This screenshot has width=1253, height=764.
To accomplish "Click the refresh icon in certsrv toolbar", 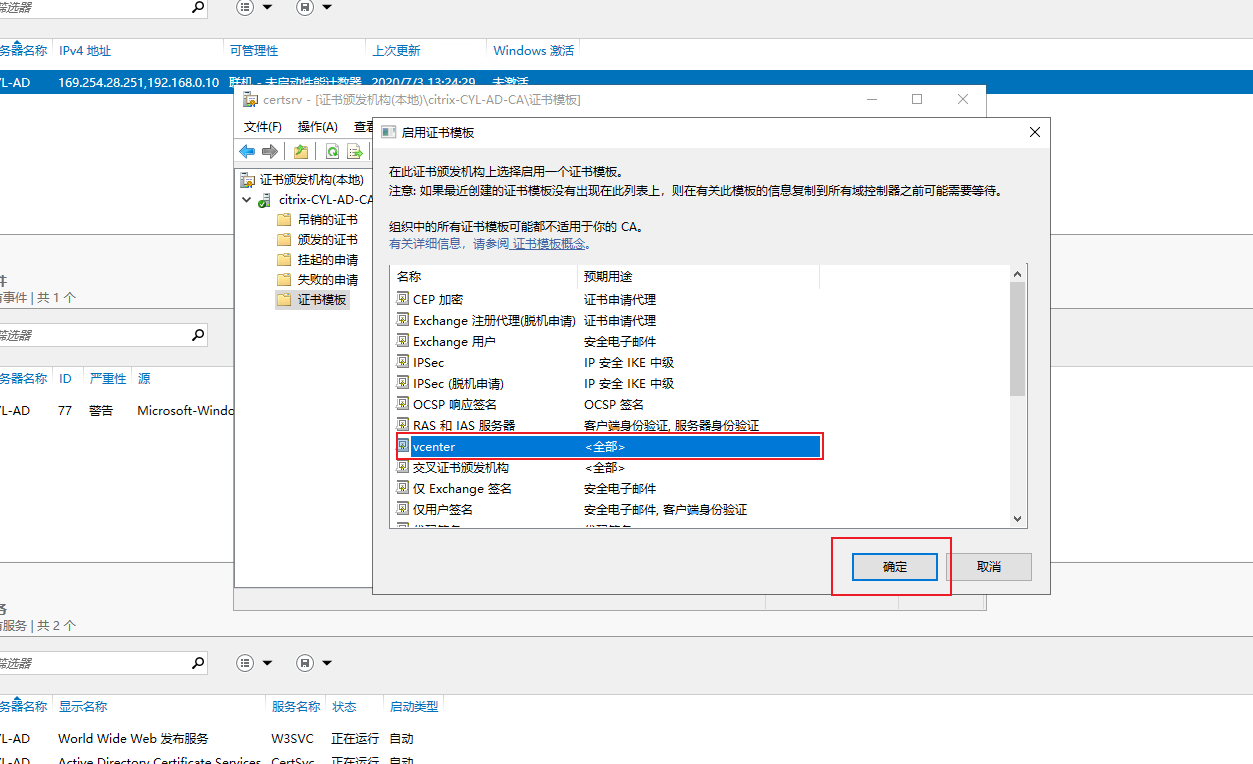I will (x=331, y=151).
